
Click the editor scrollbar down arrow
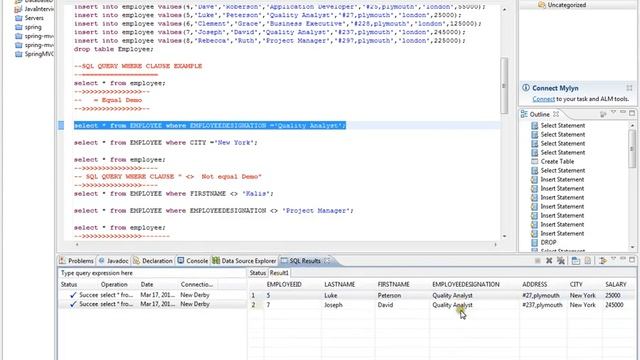point(504,236)
